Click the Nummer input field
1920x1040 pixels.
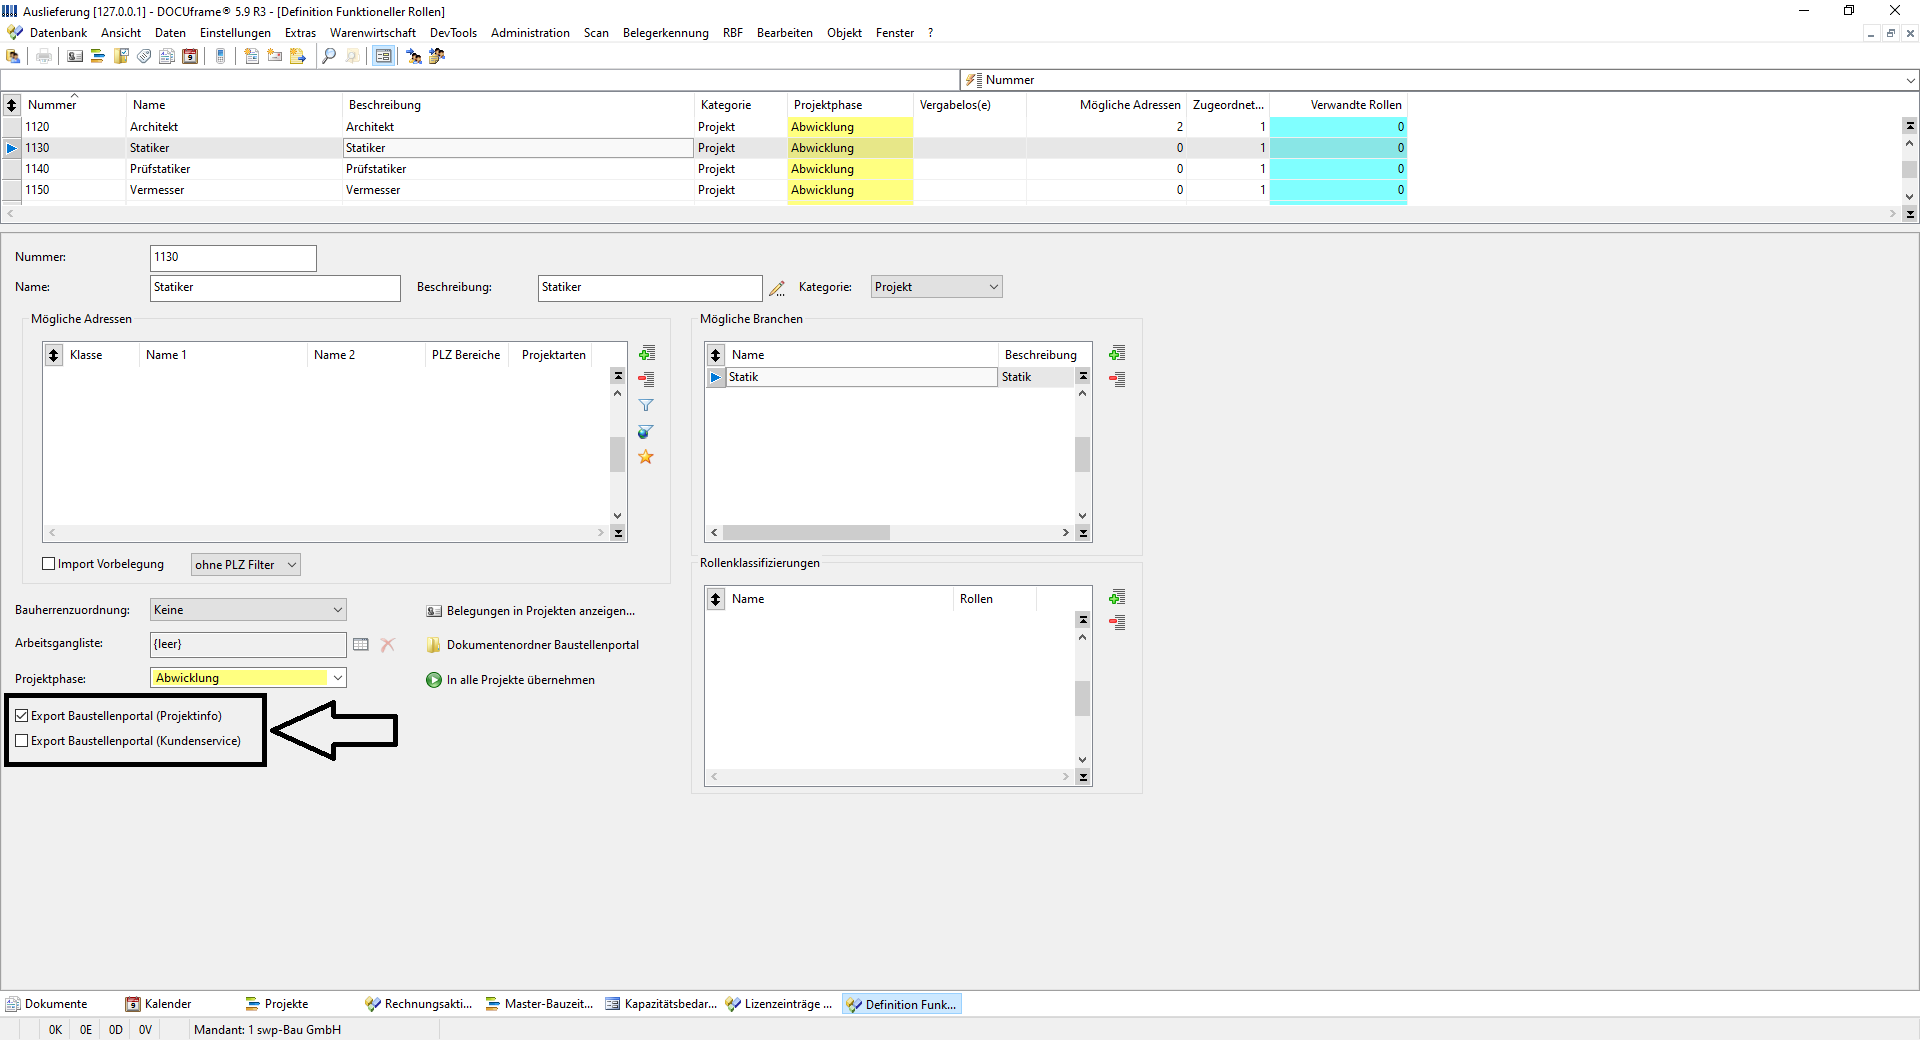(x=233, y=258)
